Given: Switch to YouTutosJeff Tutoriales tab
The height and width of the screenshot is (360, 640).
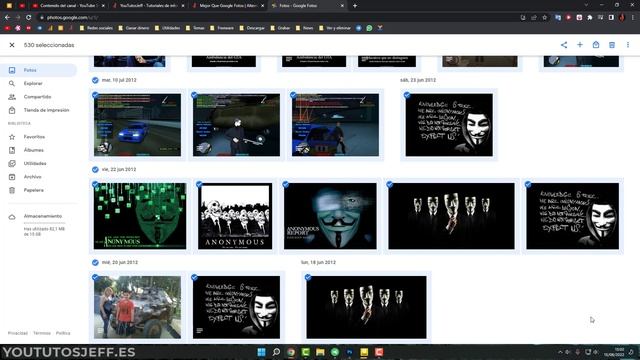Looking at the screenshot, I should [148, 6].
